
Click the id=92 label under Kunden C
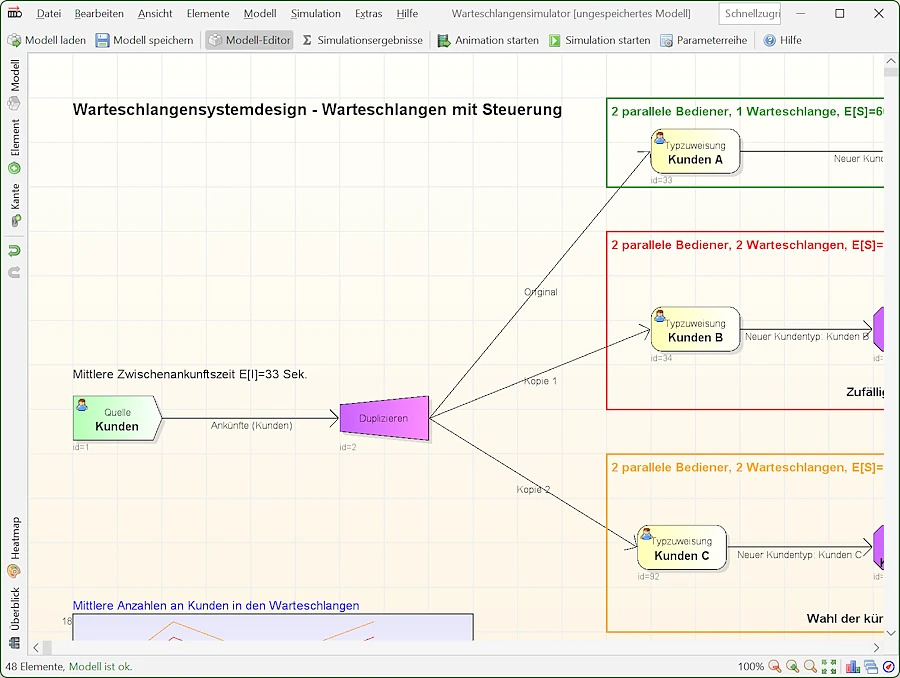pyautogui.click(x=648, y=576)
